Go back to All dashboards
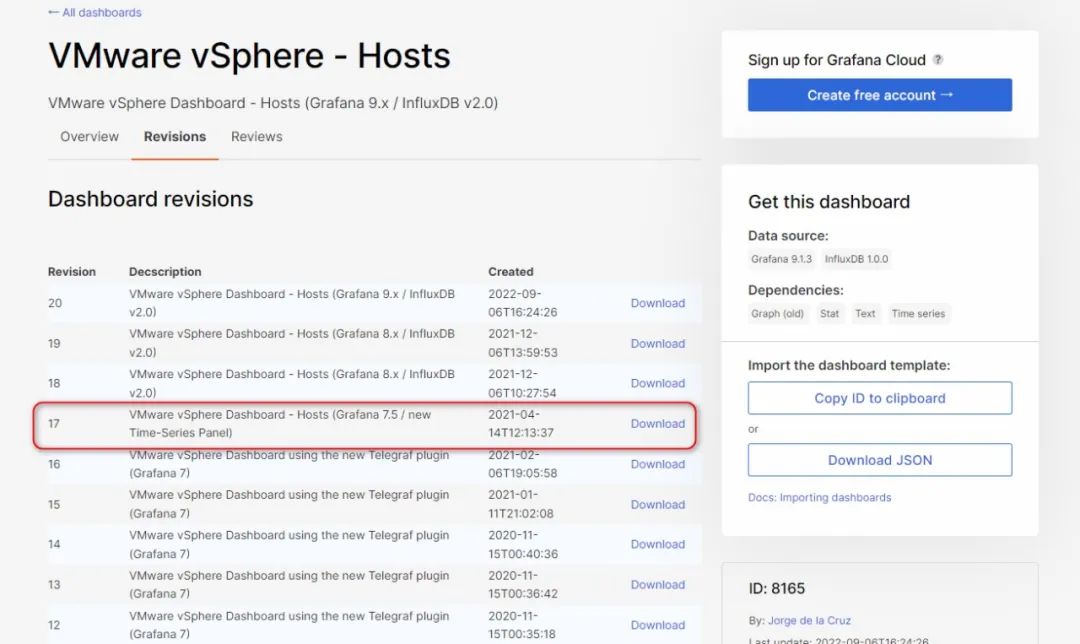The width and height of the screenshot is (1080, 644). click(x=95, y=12)
